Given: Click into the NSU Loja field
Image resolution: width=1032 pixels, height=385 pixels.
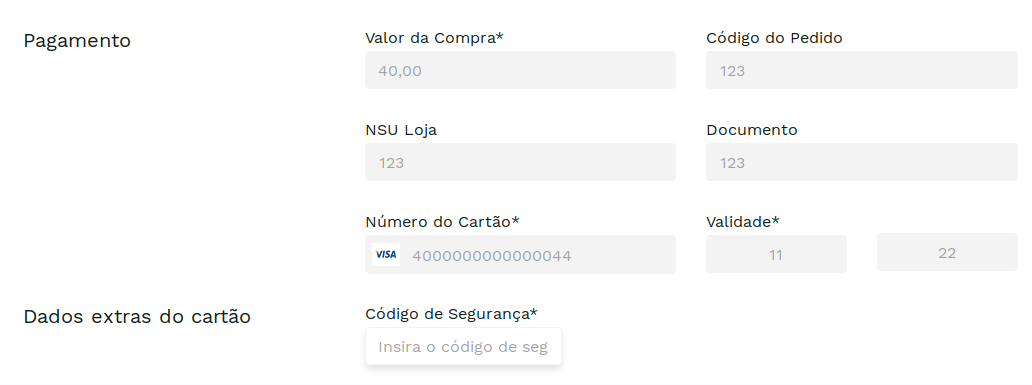Looking at the screenshot, I should (x=520, y=162).
